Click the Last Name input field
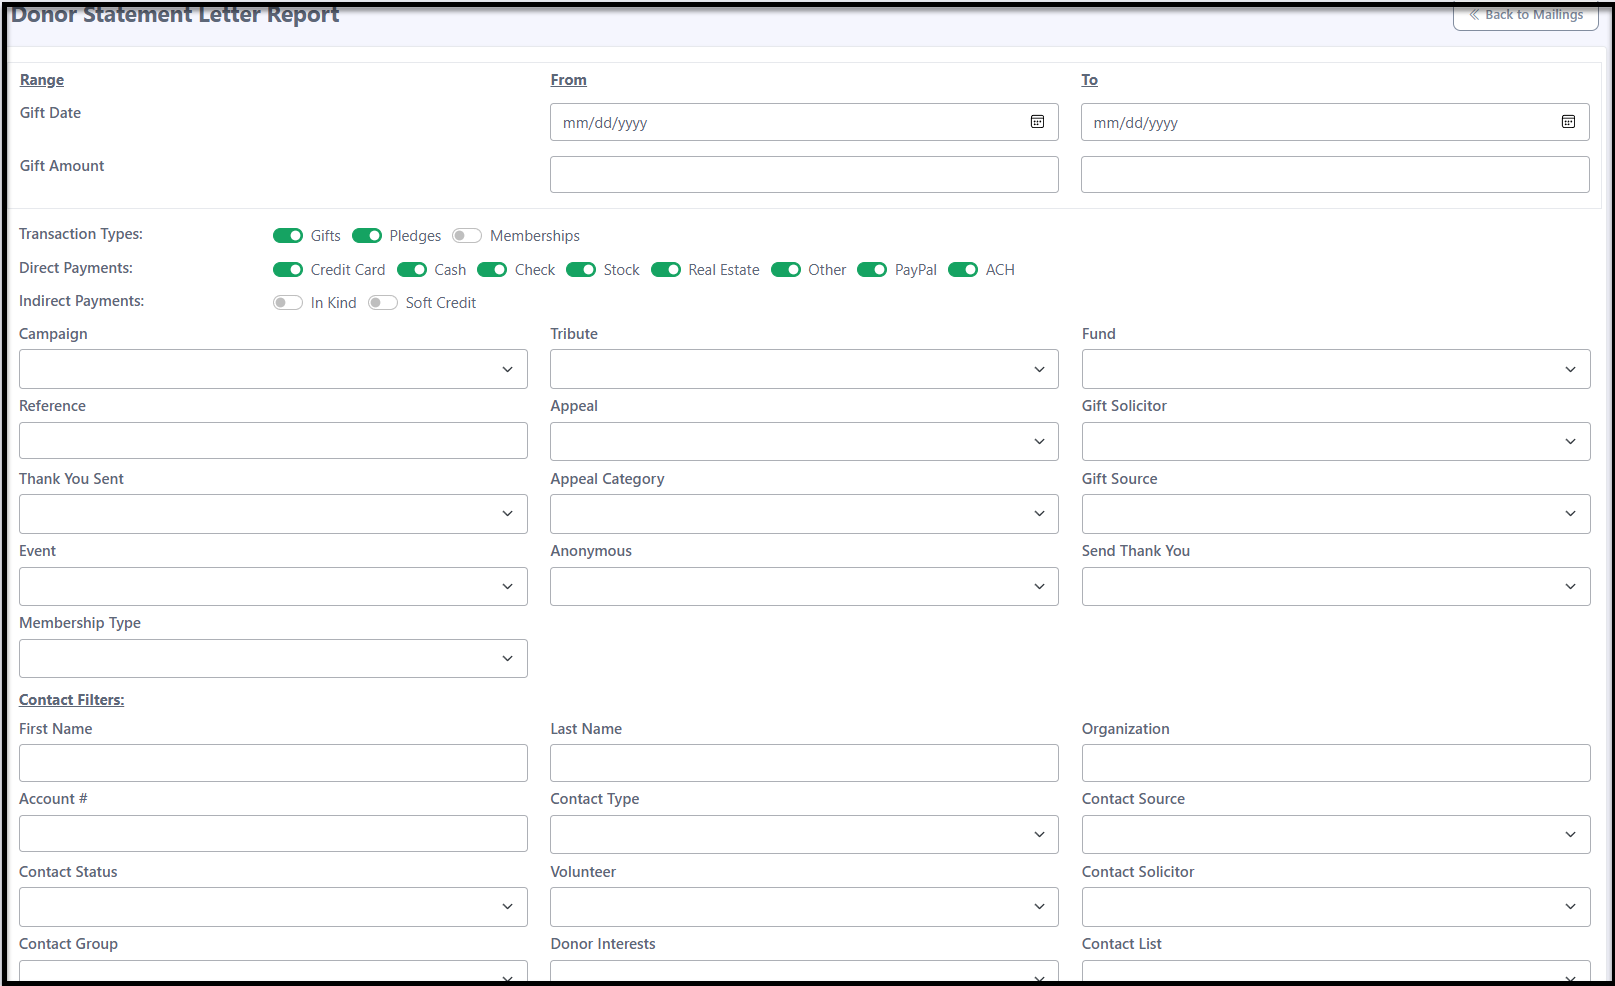The height and width of the screenshot is (986, 1615). [804, 763]
